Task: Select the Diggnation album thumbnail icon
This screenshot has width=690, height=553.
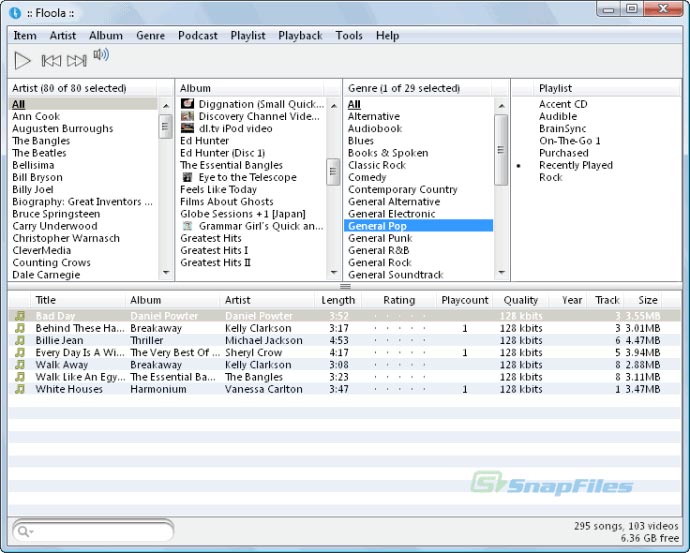Action: (x=187, y=104)
